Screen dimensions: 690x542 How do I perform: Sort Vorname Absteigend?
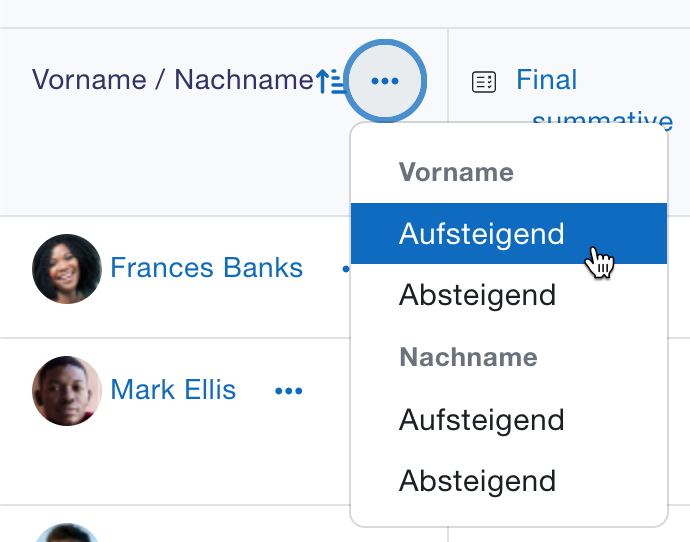tap(509, 295)
